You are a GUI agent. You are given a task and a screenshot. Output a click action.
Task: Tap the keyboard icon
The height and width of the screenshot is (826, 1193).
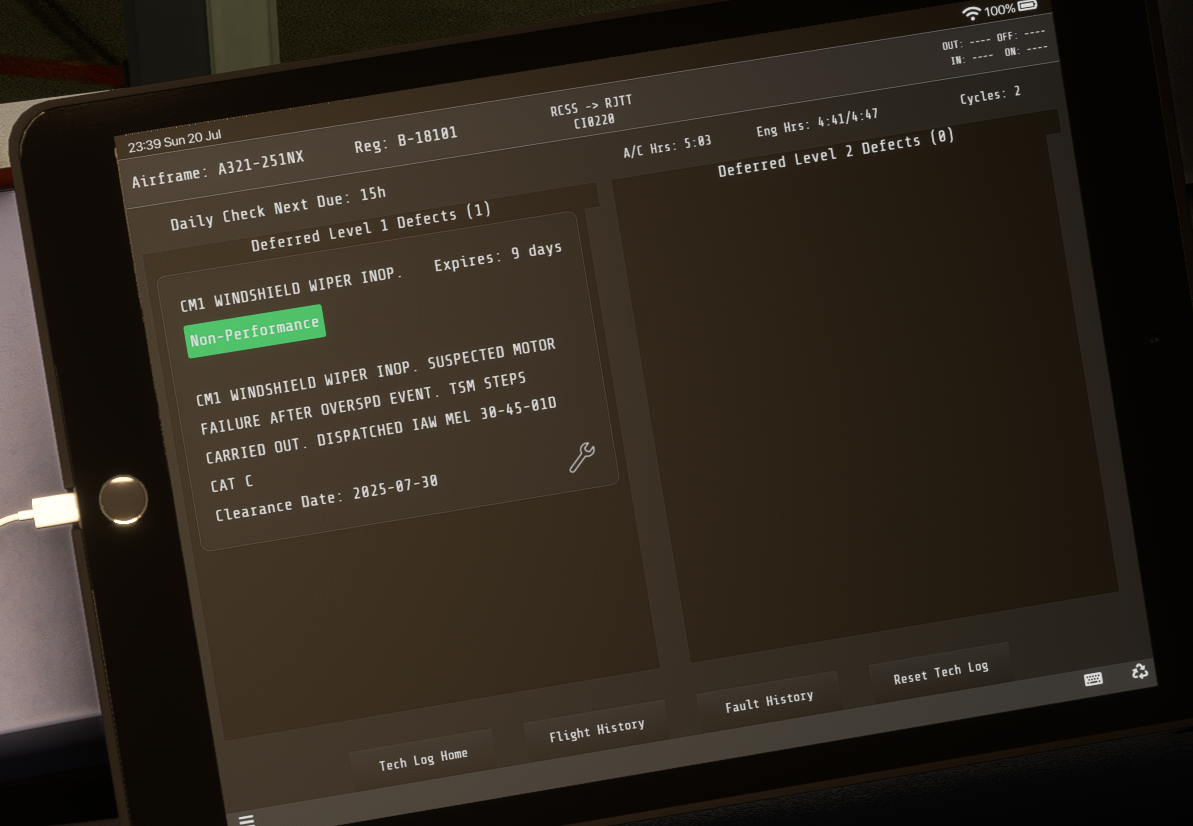tap(1093, 679)
